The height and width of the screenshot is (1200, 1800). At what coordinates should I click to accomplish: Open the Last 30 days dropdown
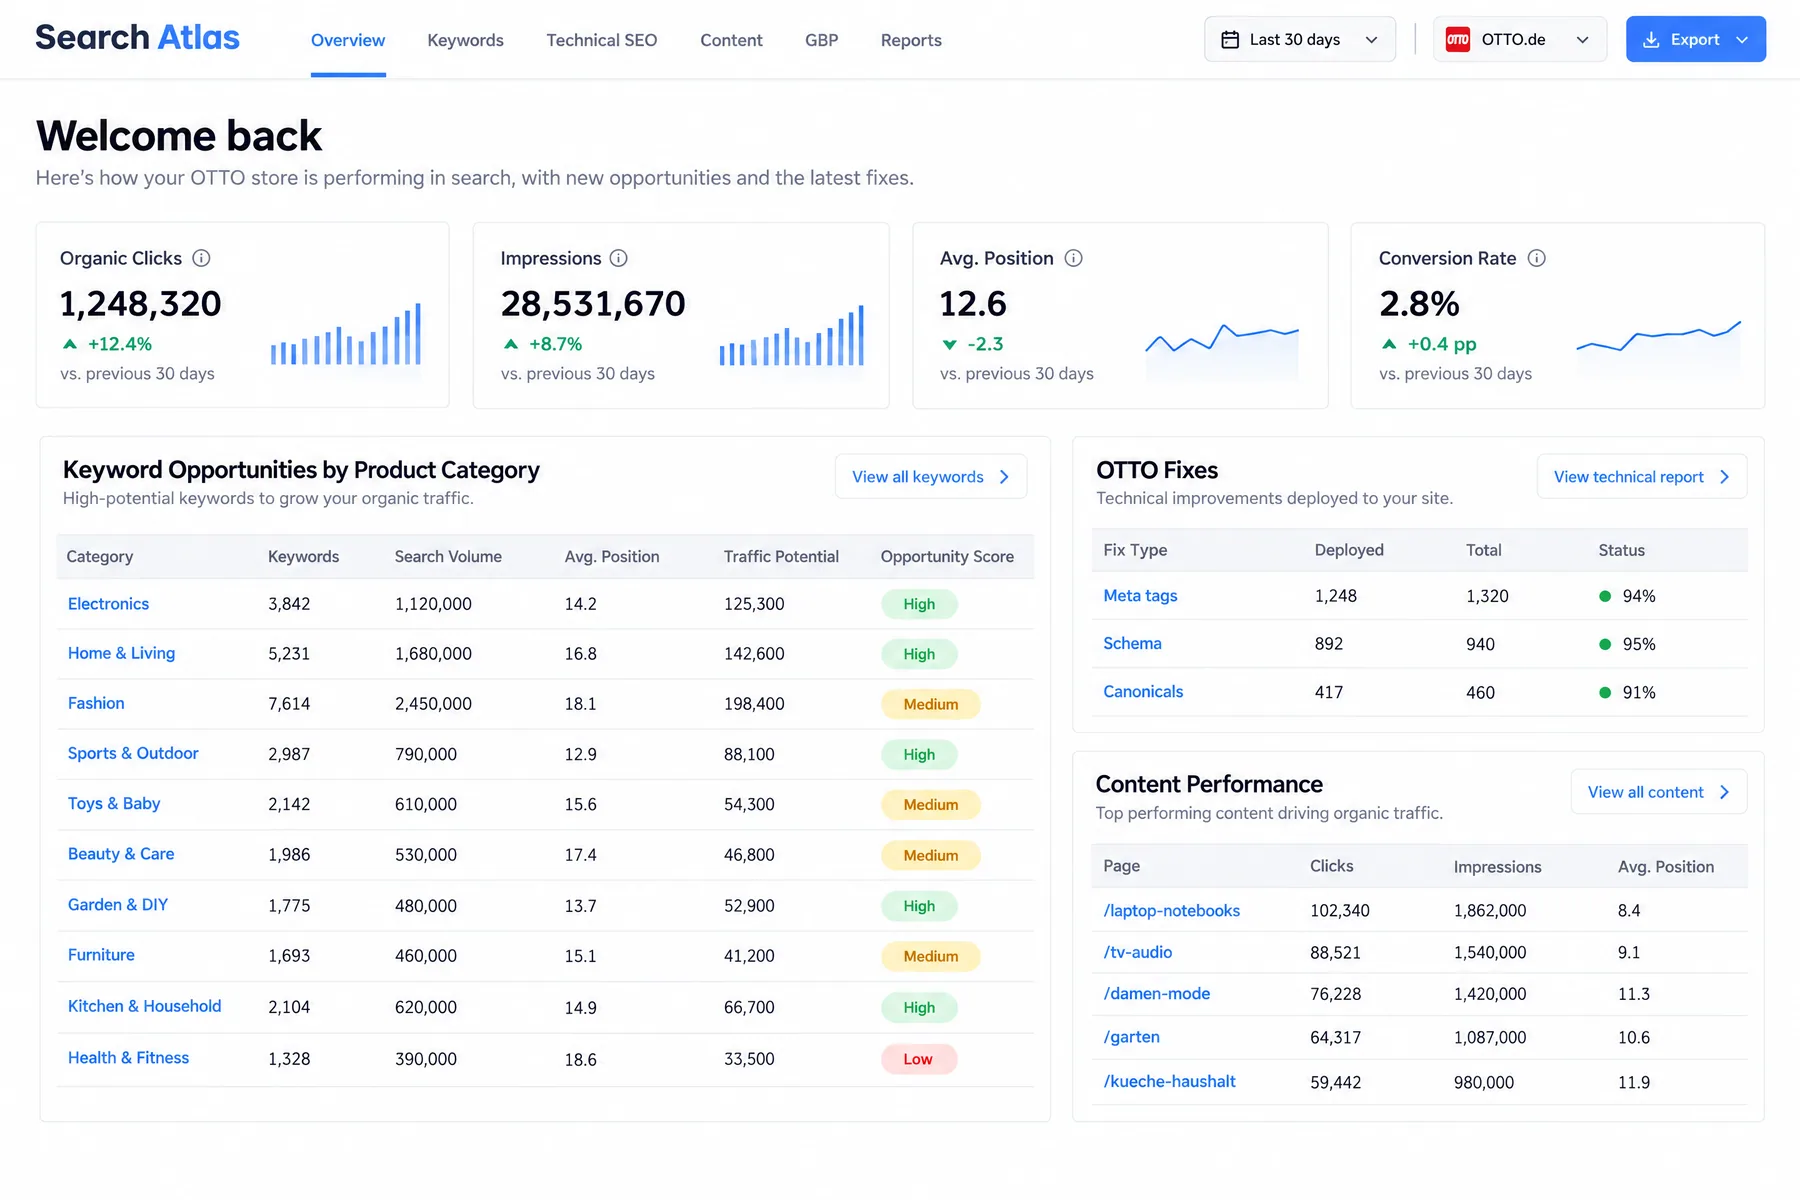pos(1299,40)
